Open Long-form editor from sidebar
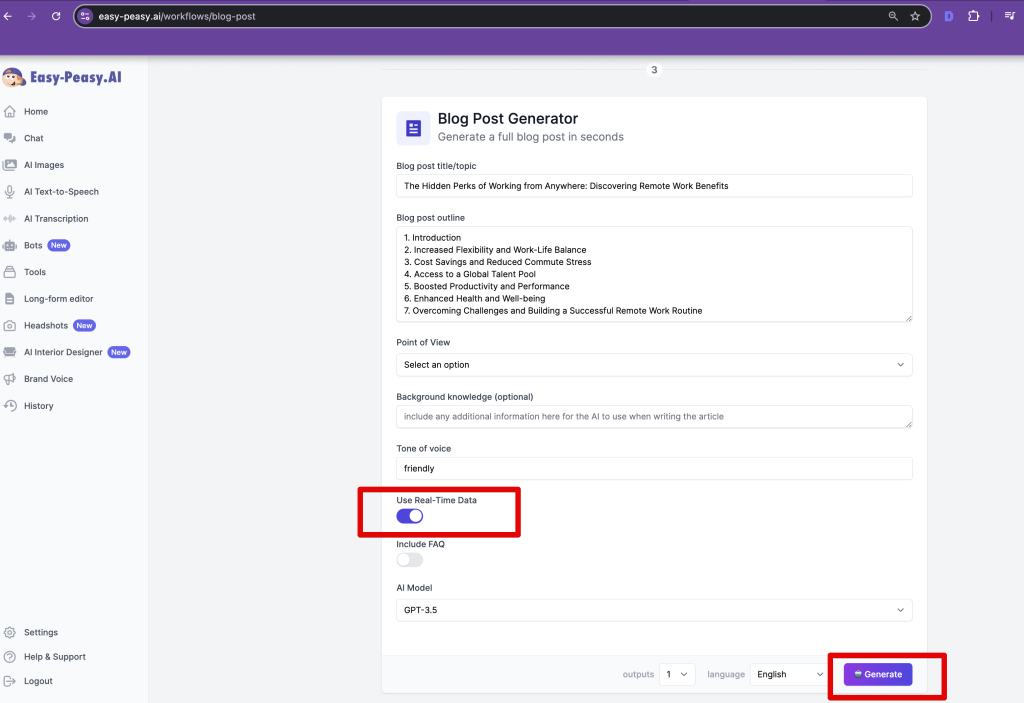1024x703 pixels. (58, 299)
